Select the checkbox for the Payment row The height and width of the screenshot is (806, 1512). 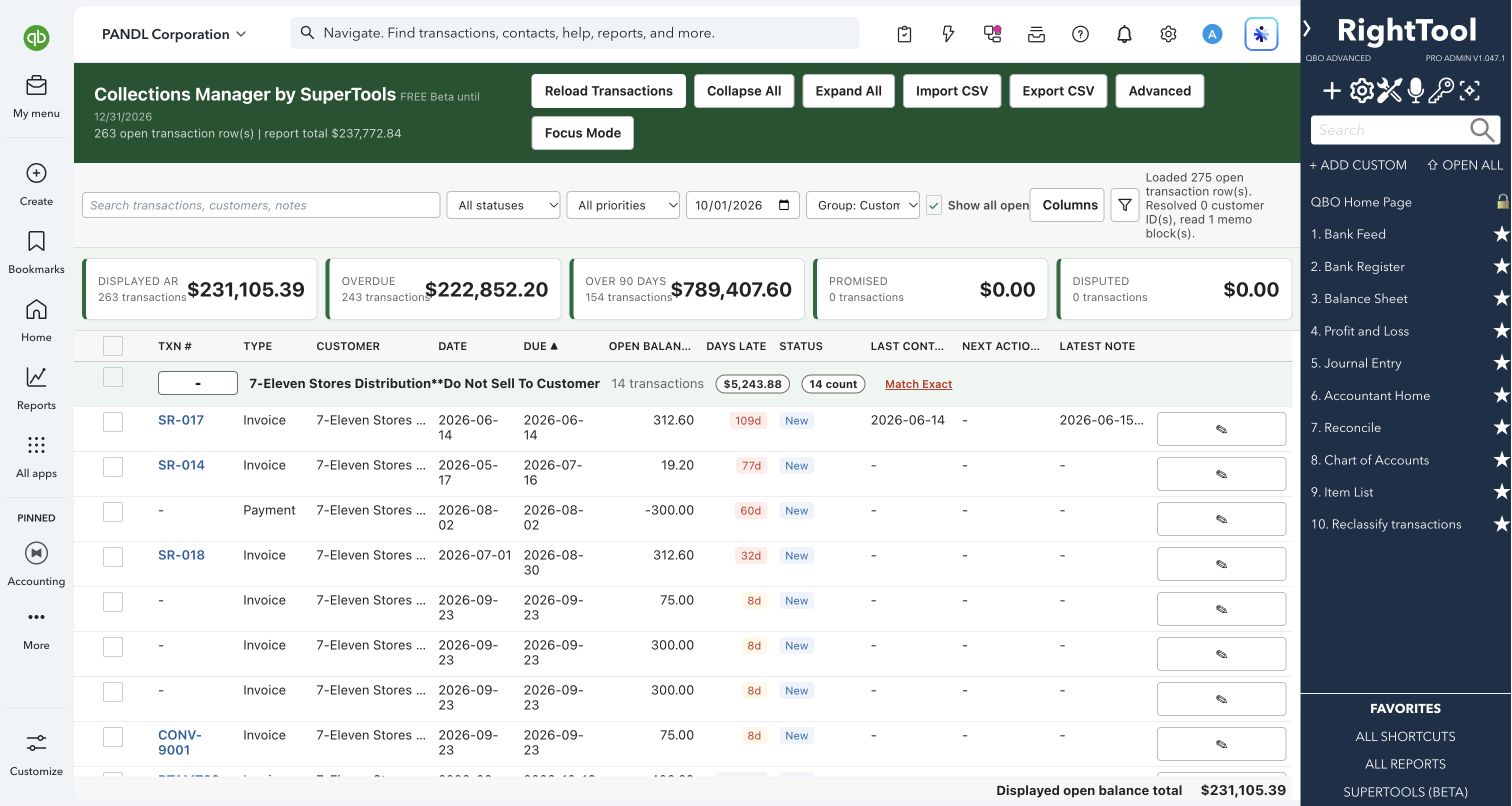[x=113, y=512]
